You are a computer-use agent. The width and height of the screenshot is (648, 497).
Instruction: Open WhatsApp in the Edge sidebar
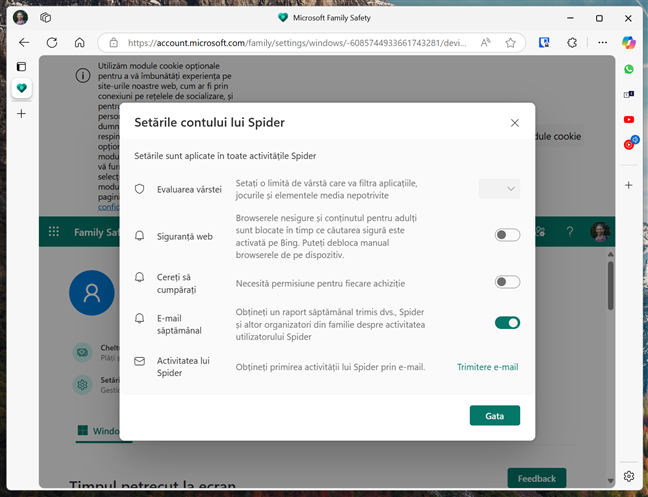tap(629, 69)
